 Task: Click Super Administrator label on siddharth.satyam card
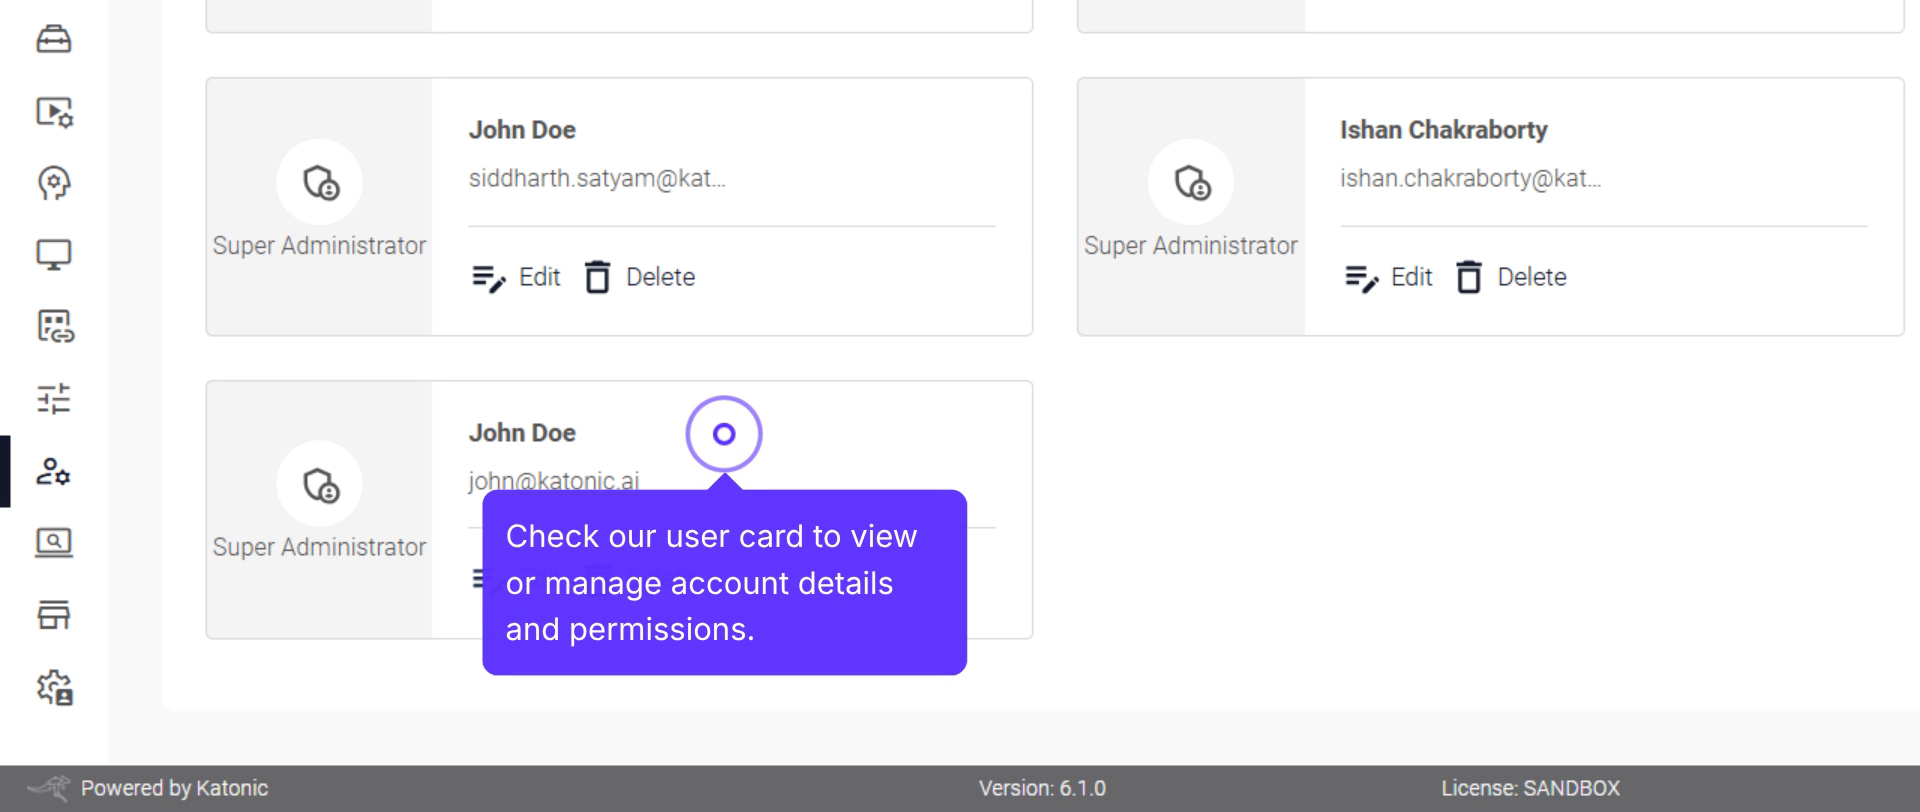click(x=319, y=245)
